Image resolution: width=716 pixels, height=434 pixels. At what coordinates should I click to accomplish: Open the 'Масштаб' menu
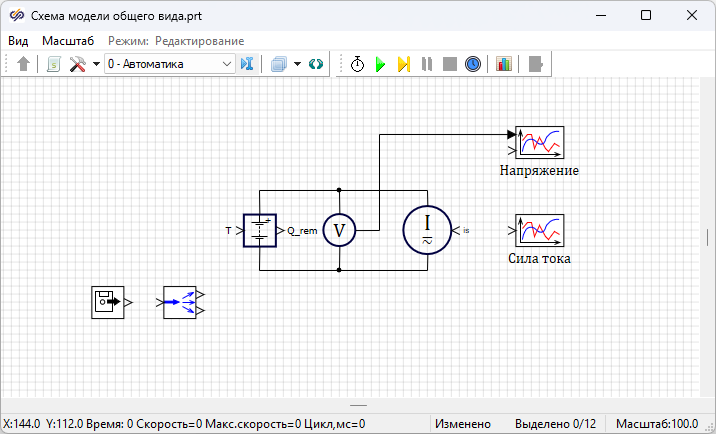click(68, 41)
